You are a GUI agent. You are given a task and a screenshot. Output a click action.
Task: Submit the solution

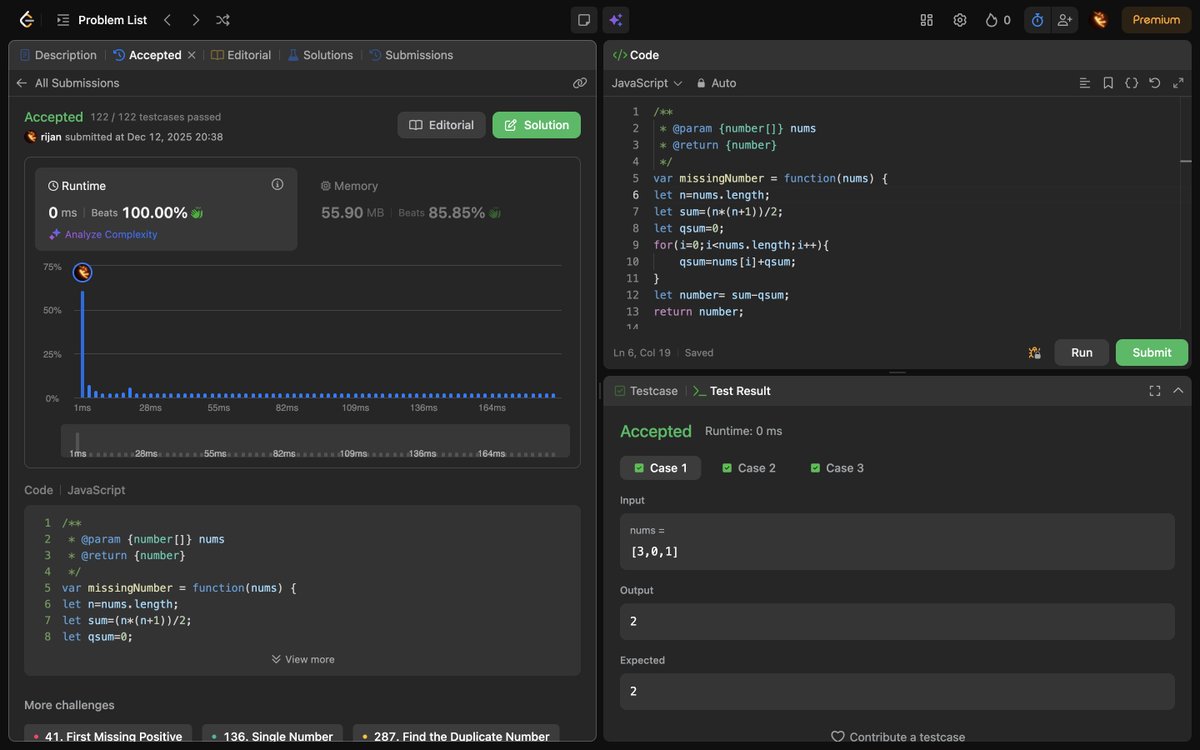(x=1151, y=352)
